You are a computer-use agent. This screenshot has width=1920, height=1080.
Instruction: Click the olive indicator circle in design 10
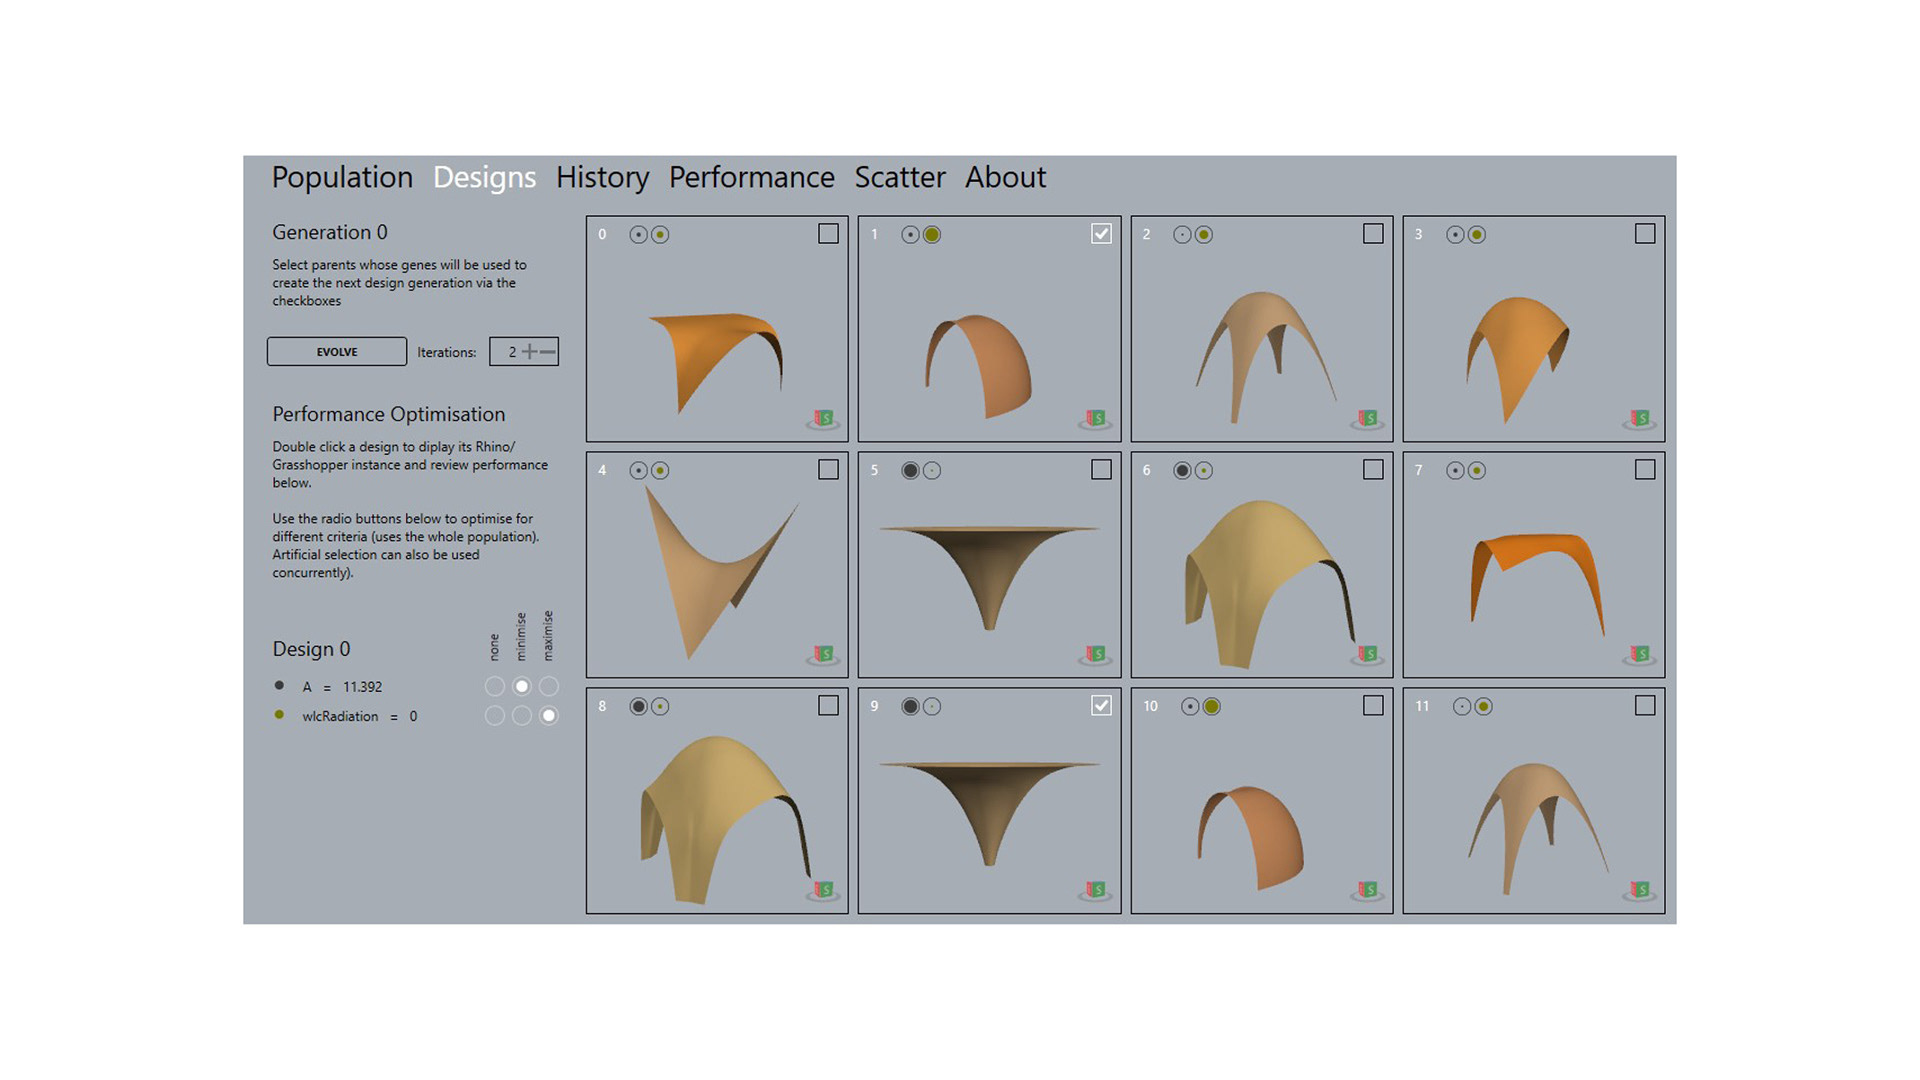point(1212,707)
